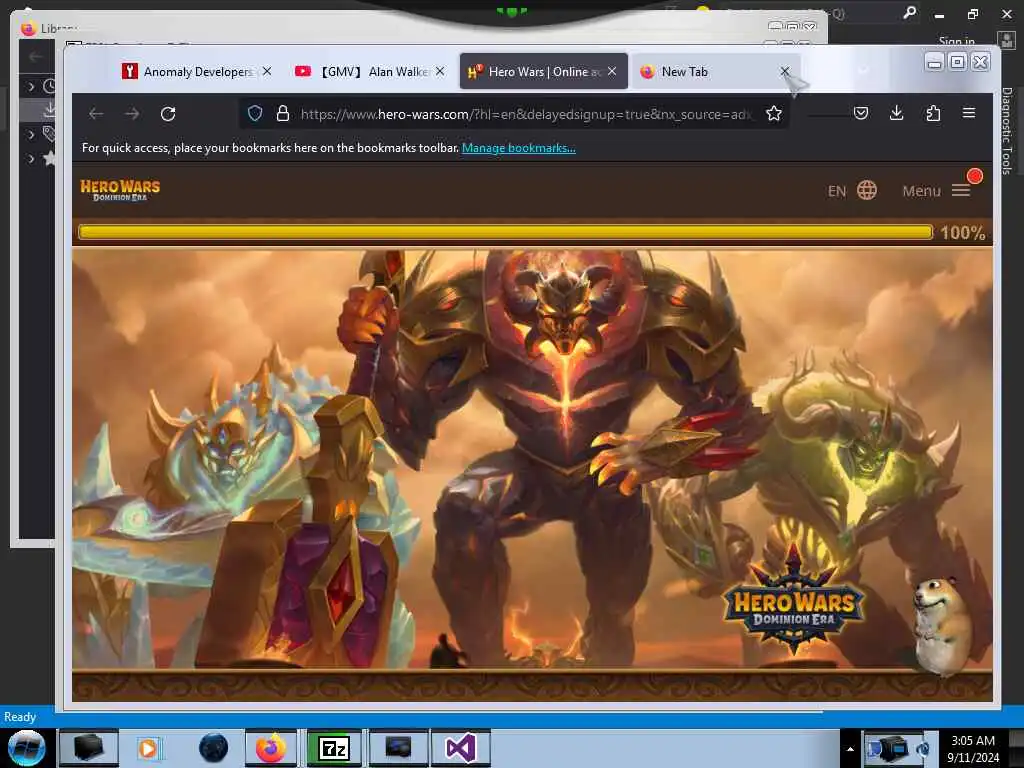Reload the Hero Wars page
1024x768 pixels.
[168, 114]
